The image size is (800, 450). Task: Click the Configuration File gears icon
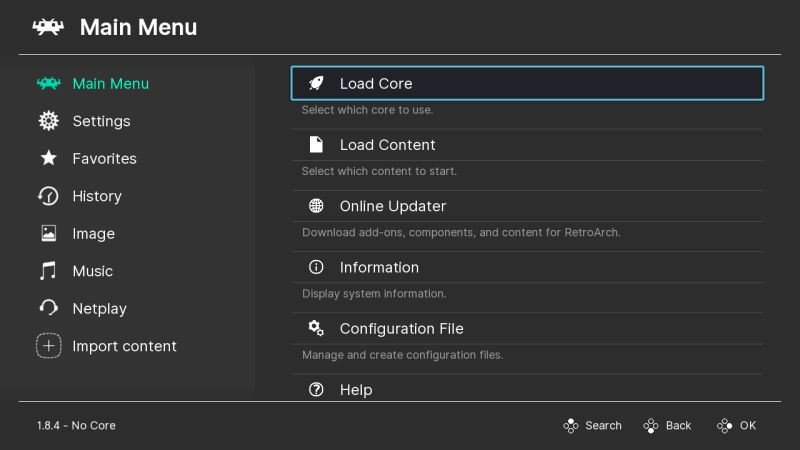click(x=316, y=328)
